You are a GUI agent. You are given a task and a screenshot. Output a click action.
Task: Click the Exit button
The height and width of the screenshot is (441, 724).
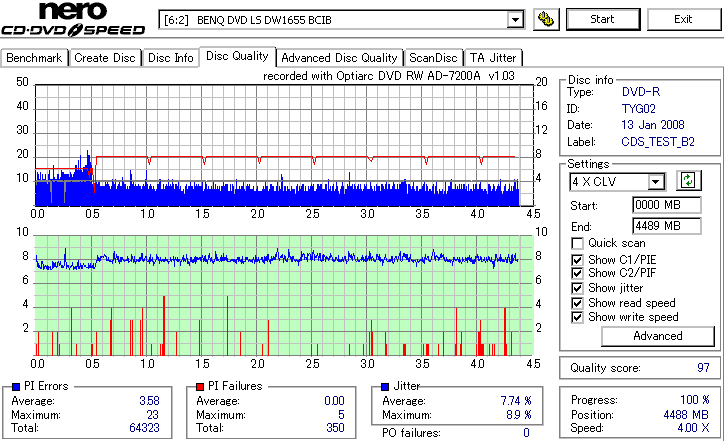pyautogui.click(x=683, y=19)
